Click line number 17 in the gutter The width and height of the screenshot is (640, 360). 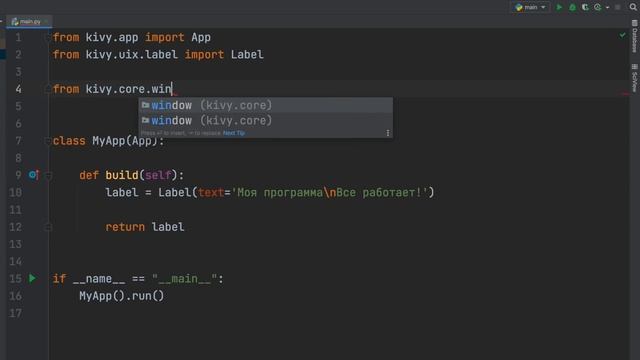tap(16, 313)
